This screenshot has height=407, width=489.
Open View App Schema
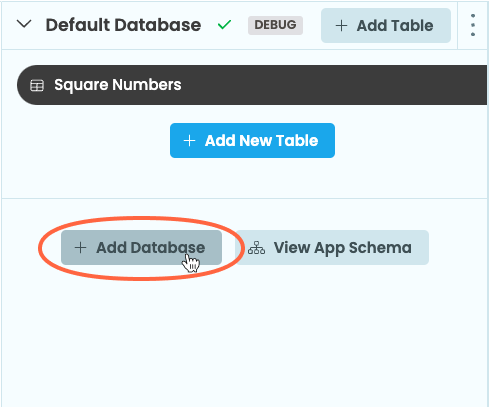[x=332, y=248]
